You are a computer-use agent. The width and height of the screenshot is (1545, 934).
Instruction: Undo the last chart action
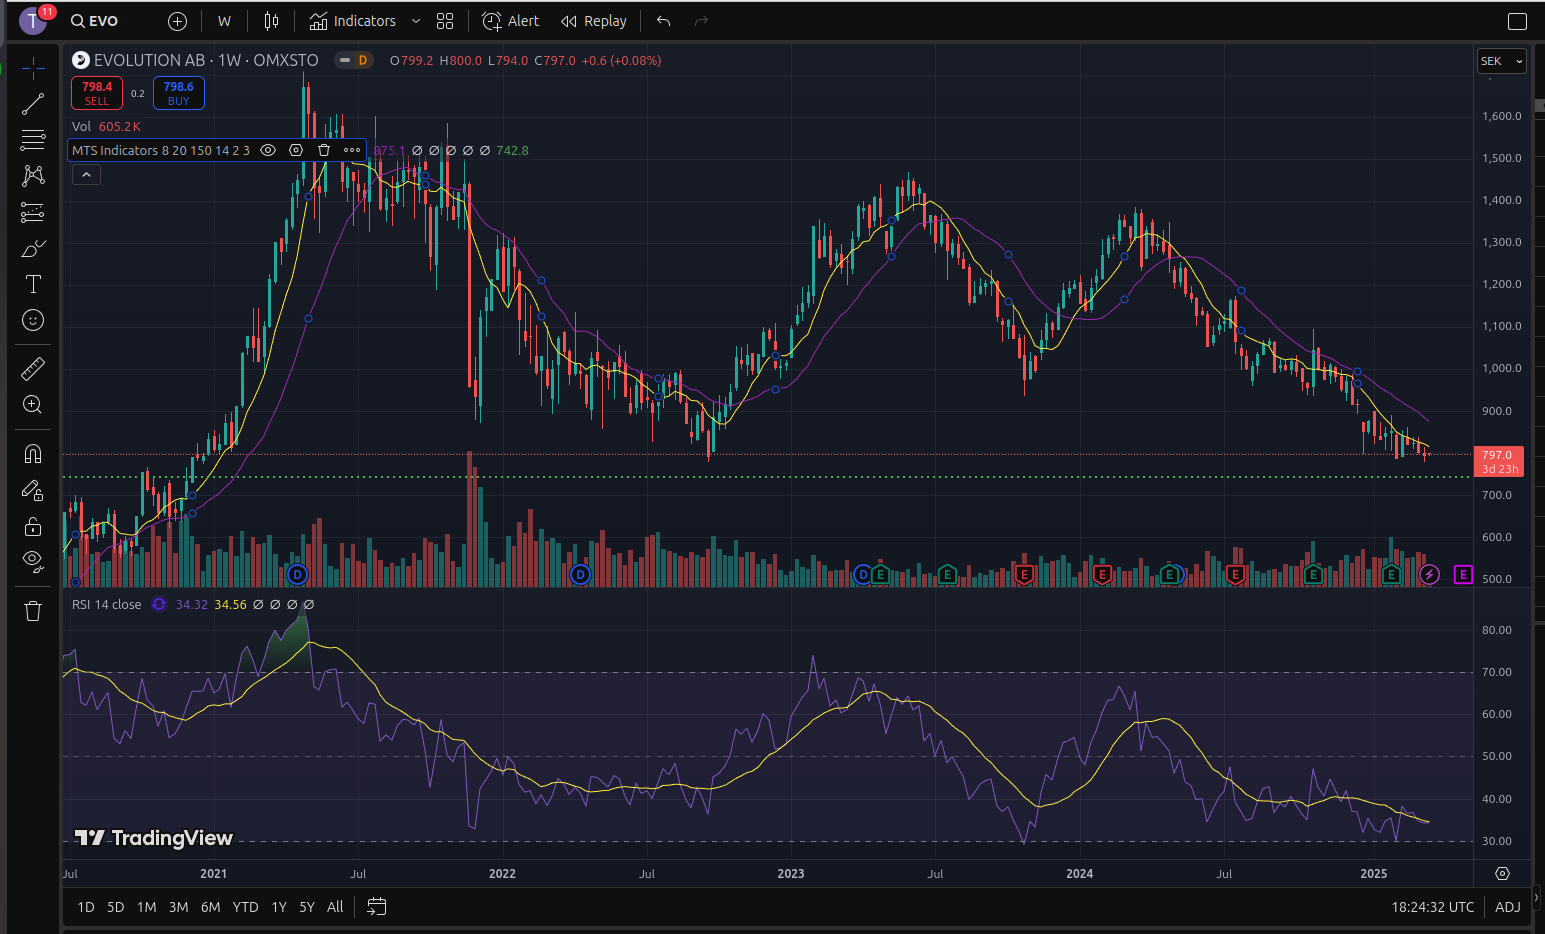pos(663,21)
